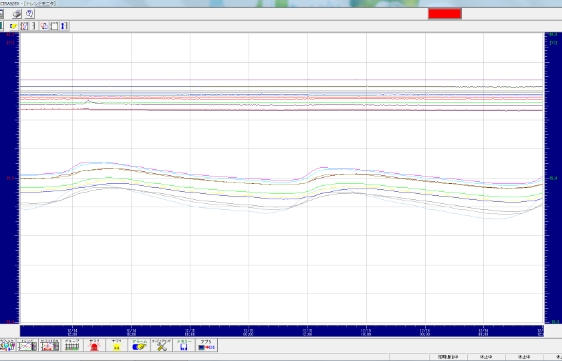Click the yellow pointer tool icon

click(13, 26)
